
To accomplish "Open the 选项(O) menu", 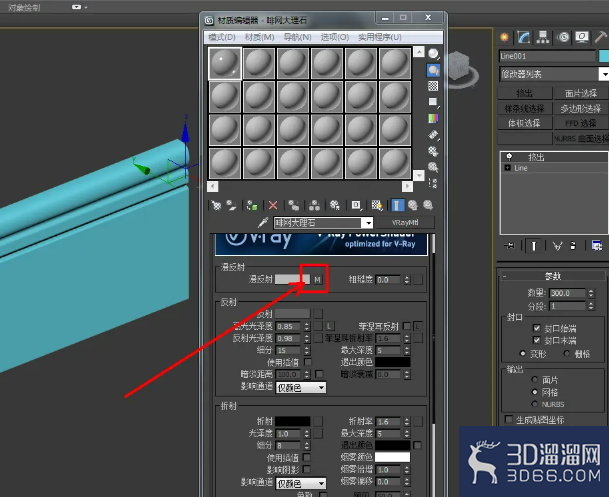I will point(334,37).
